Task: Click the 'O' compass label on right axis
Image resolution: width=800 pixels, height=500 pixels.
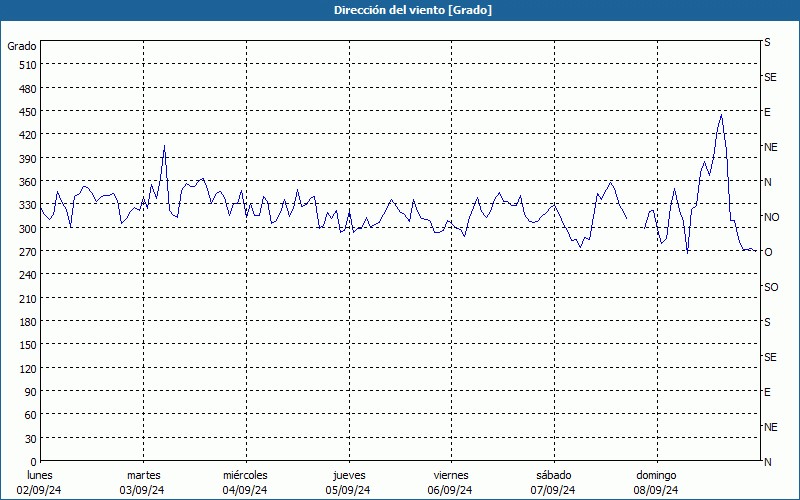Action: [x=768, y=252]
